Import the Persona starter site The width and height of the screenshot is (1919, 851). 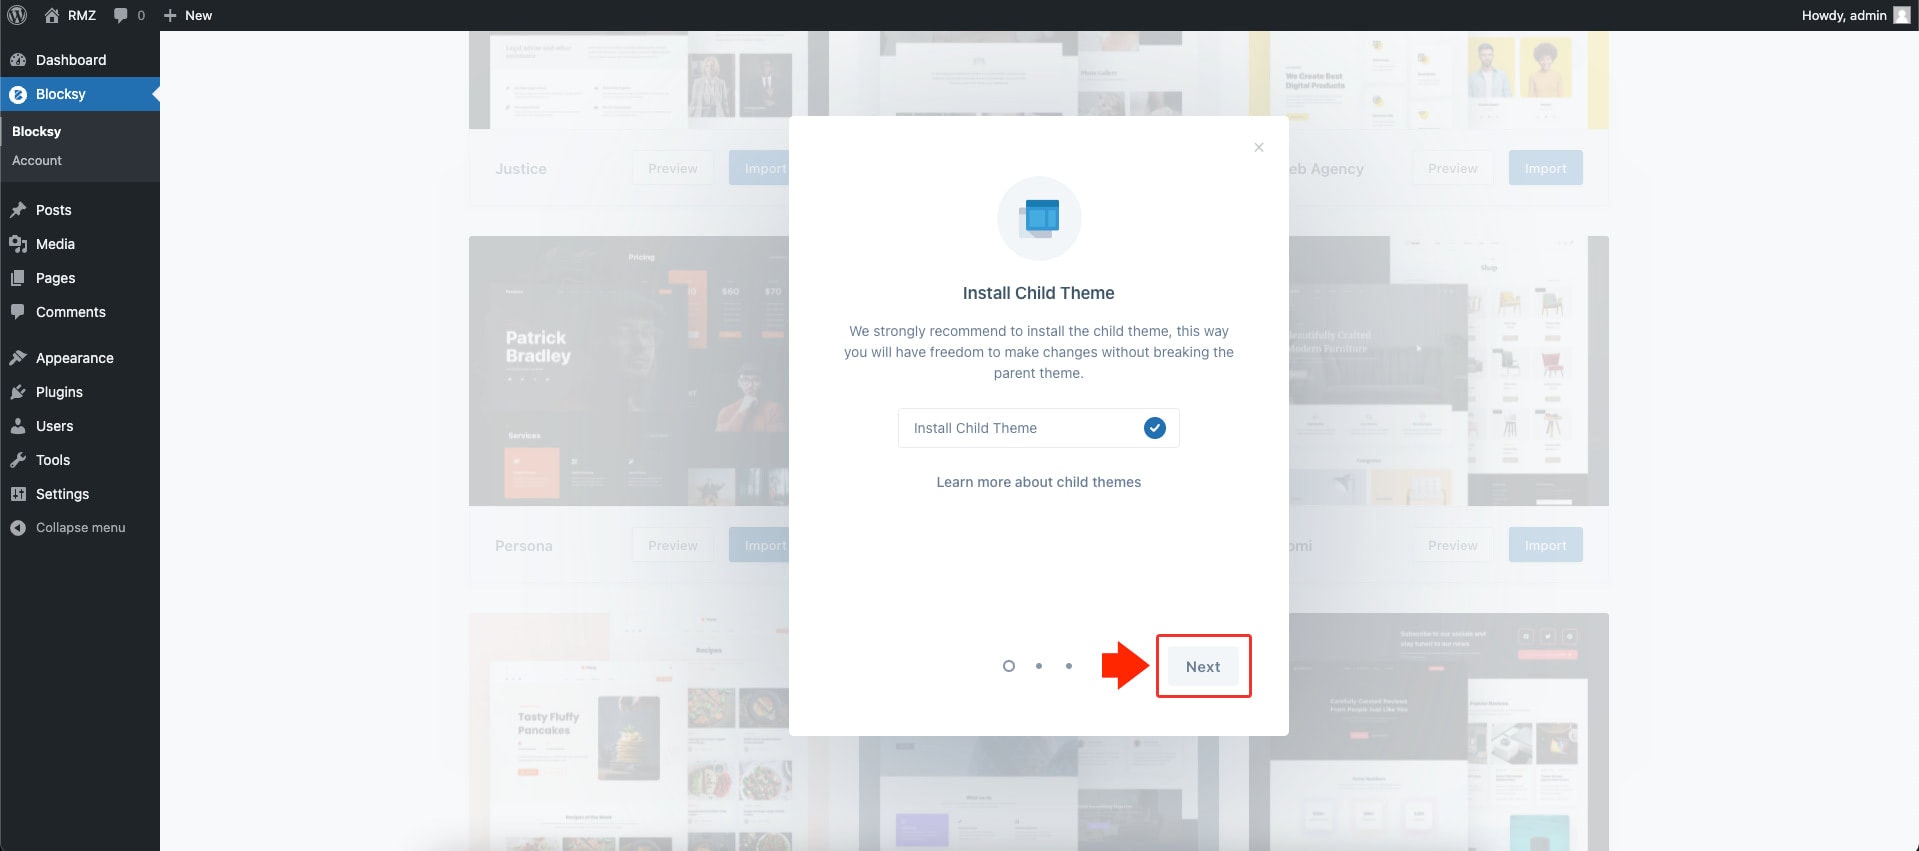coord(761,545)
